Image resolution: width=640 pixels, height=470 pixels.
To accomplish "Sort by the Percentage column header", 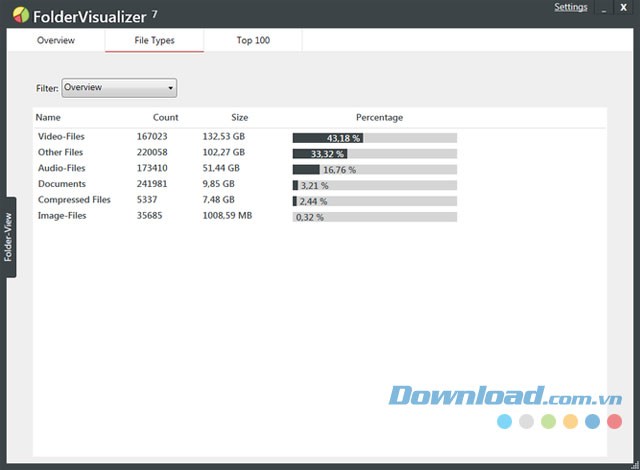I will (379, 118).
